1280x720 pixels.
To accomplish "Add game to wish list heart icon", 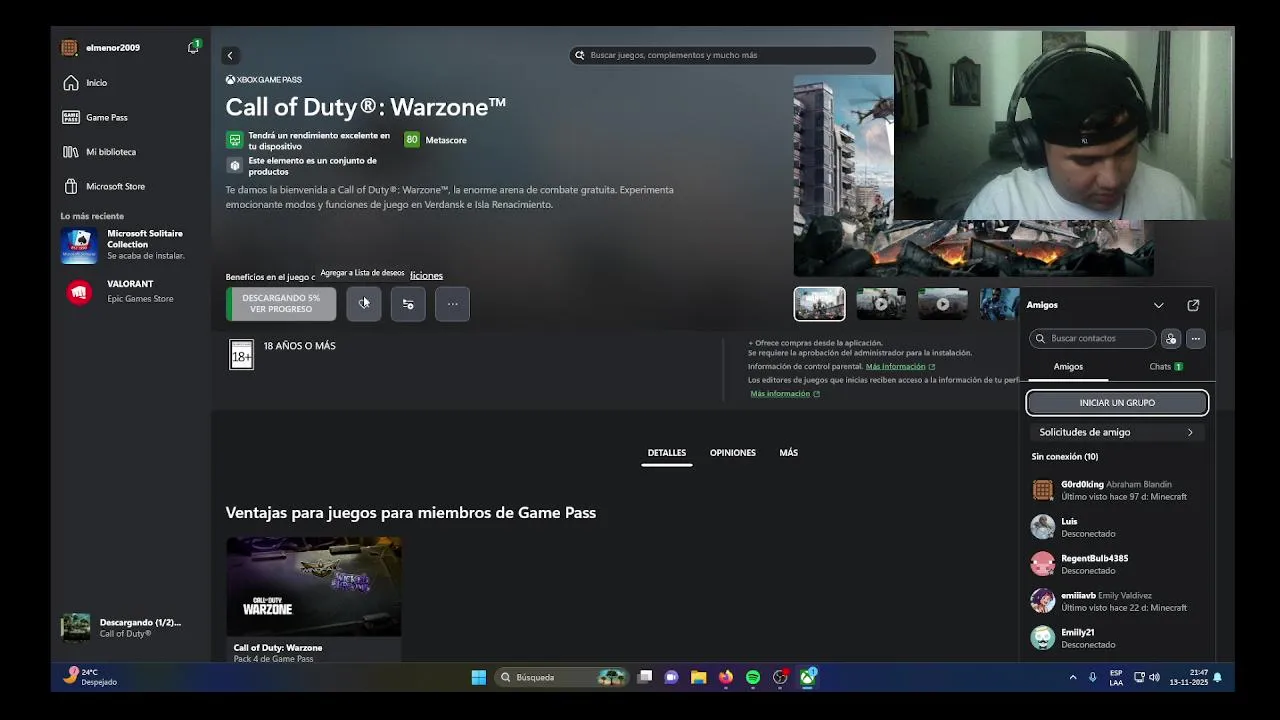I will pos(364,303).
